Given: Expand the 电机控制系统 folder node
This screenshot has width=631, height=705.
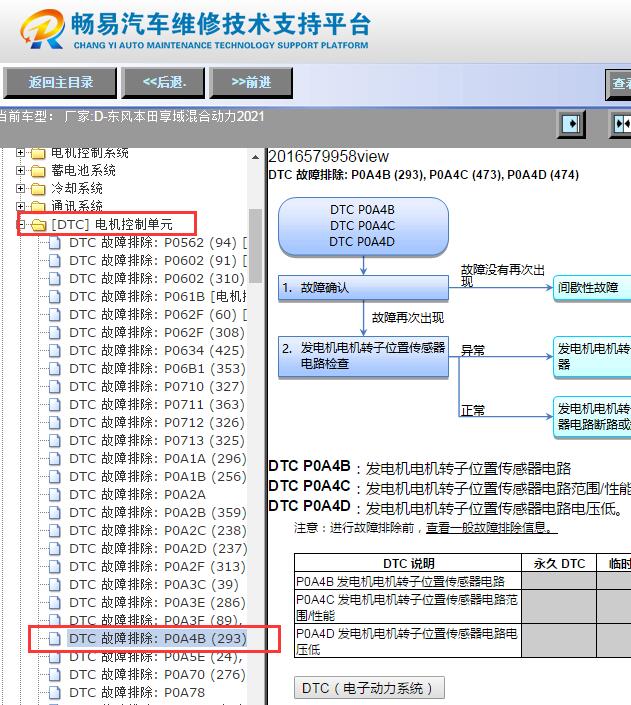Looking at the screenshot, I should [x=20, y=153].
